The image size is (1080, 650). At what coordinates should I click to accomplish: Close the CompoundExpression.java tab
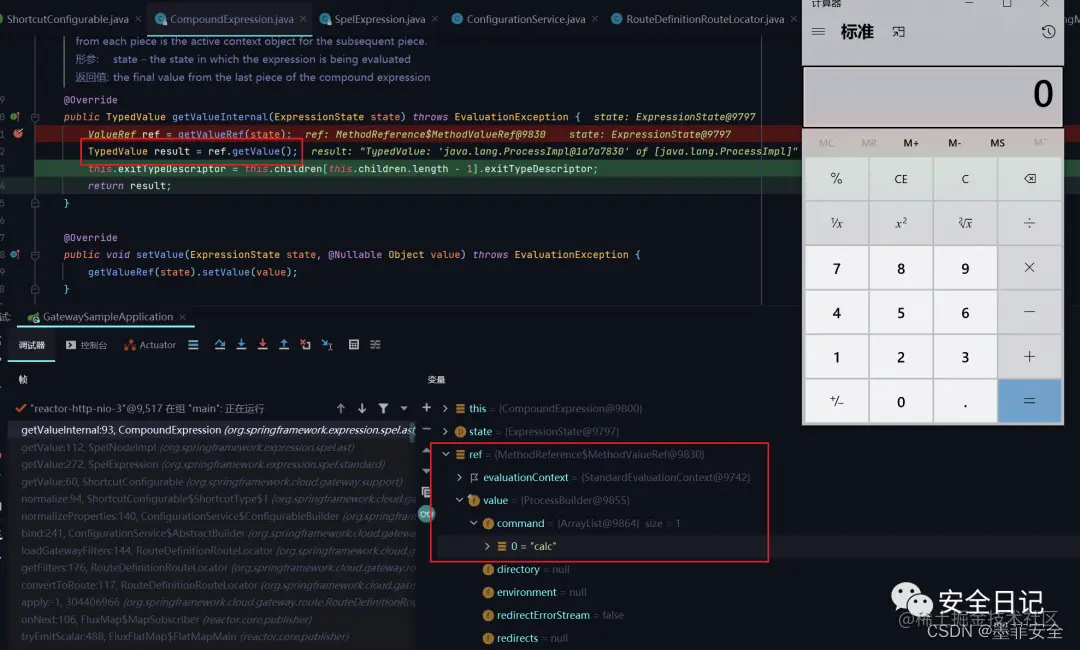302,19
